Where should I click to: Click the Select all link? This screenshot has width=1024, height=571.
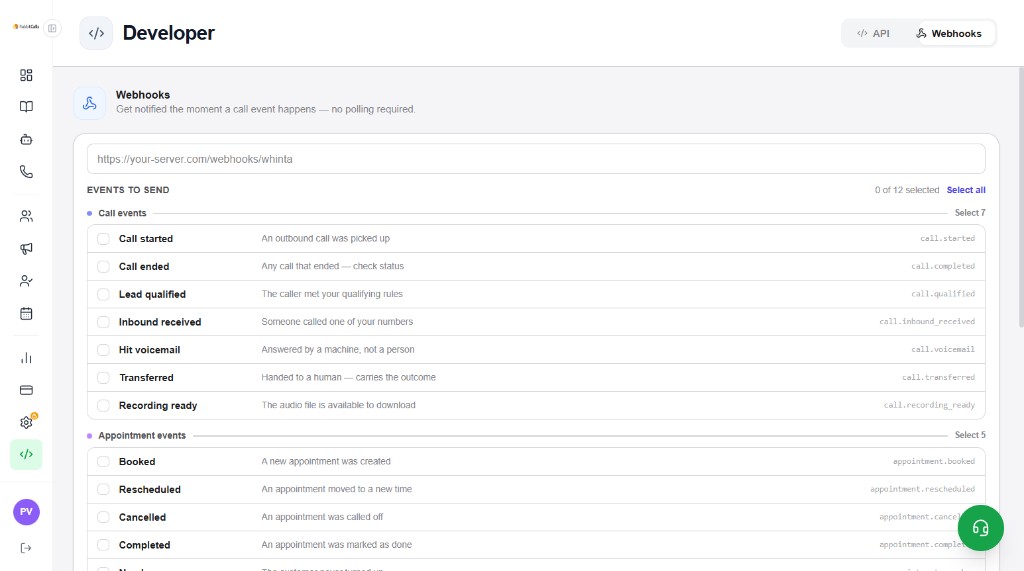click(966, 190)
